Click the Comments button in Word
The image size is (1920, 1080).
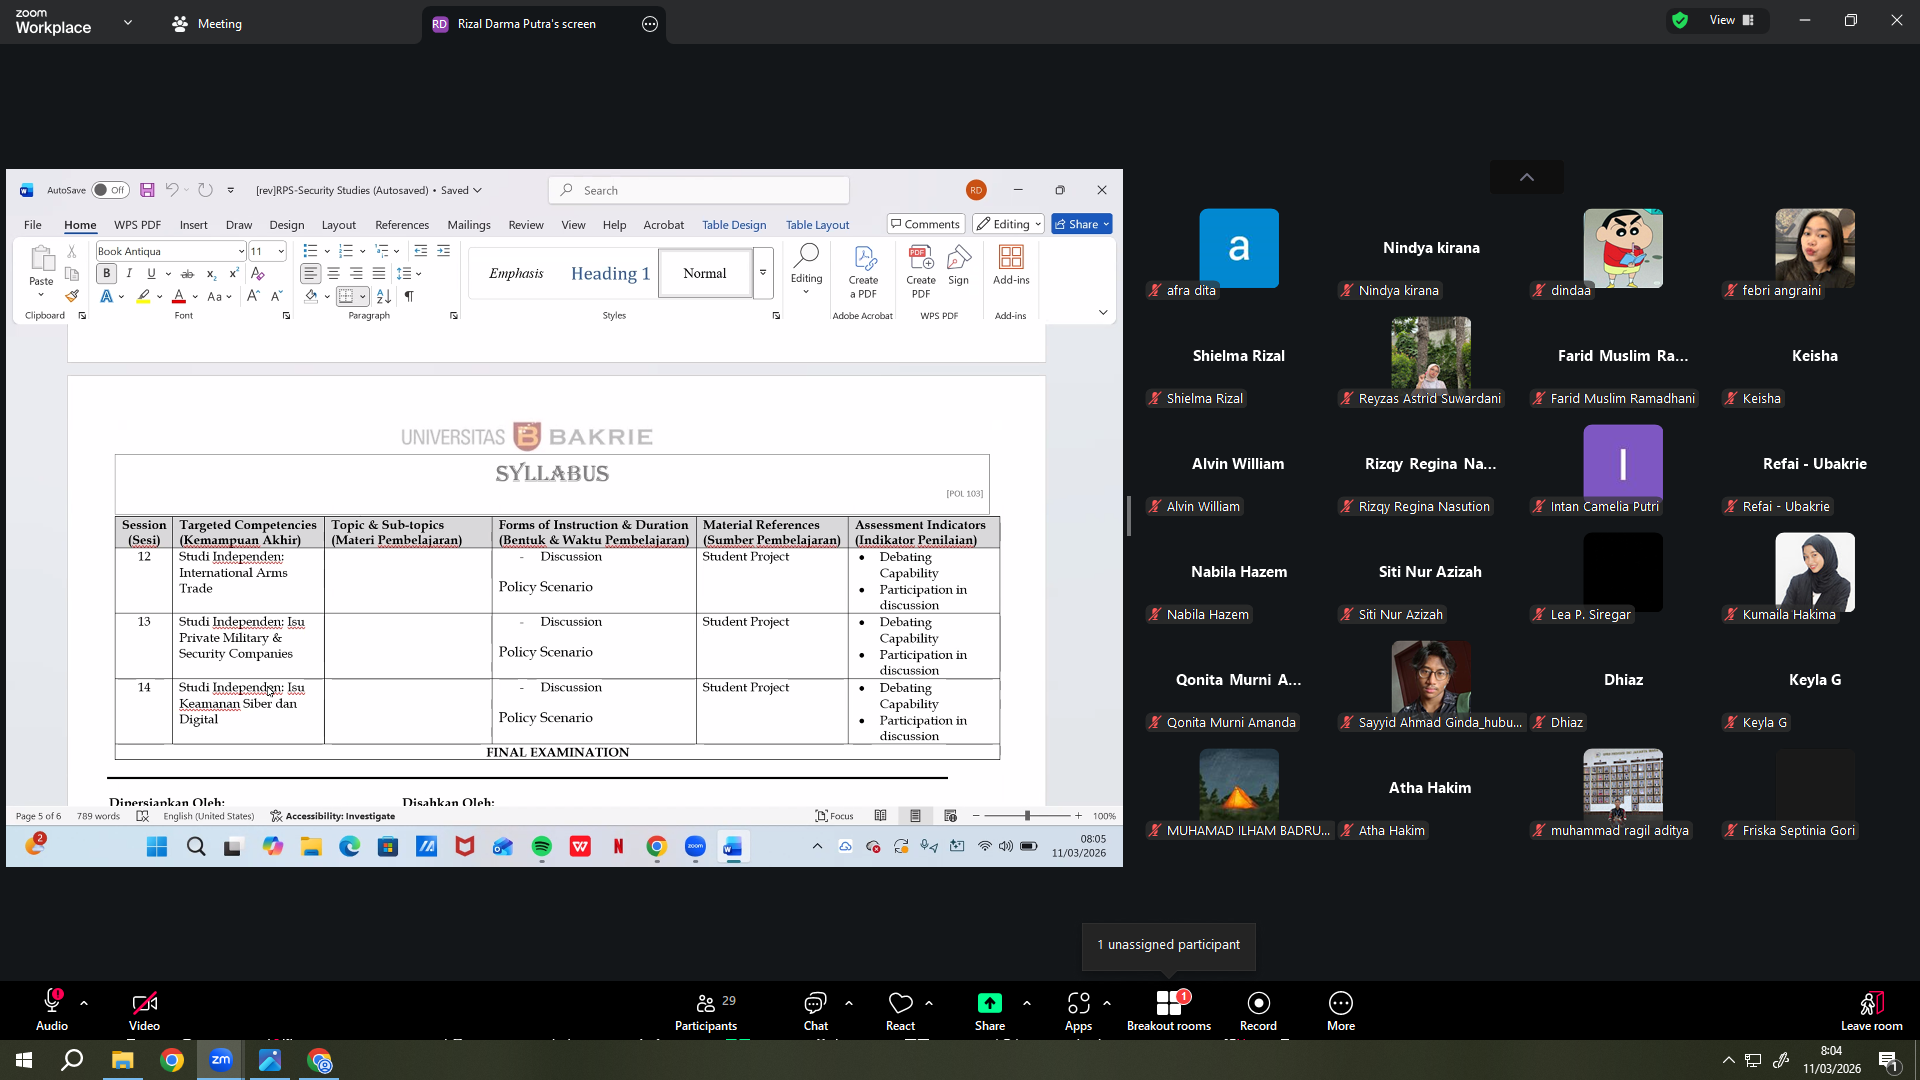click(925, 224)
